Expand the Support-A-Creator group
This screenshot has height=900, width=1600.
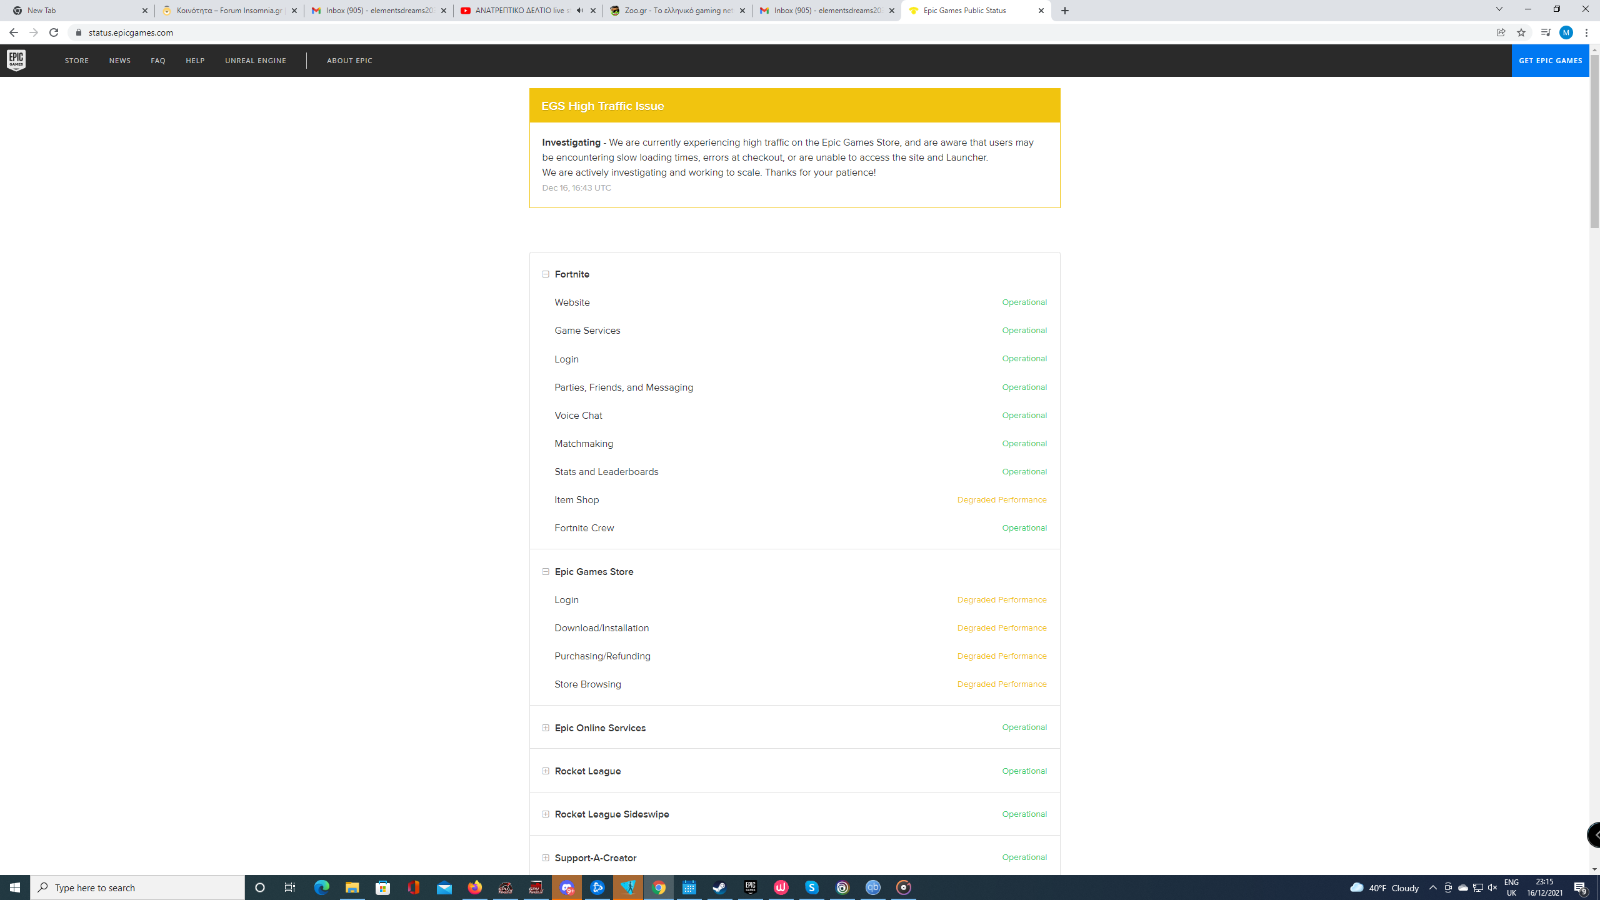coord(546,858)
